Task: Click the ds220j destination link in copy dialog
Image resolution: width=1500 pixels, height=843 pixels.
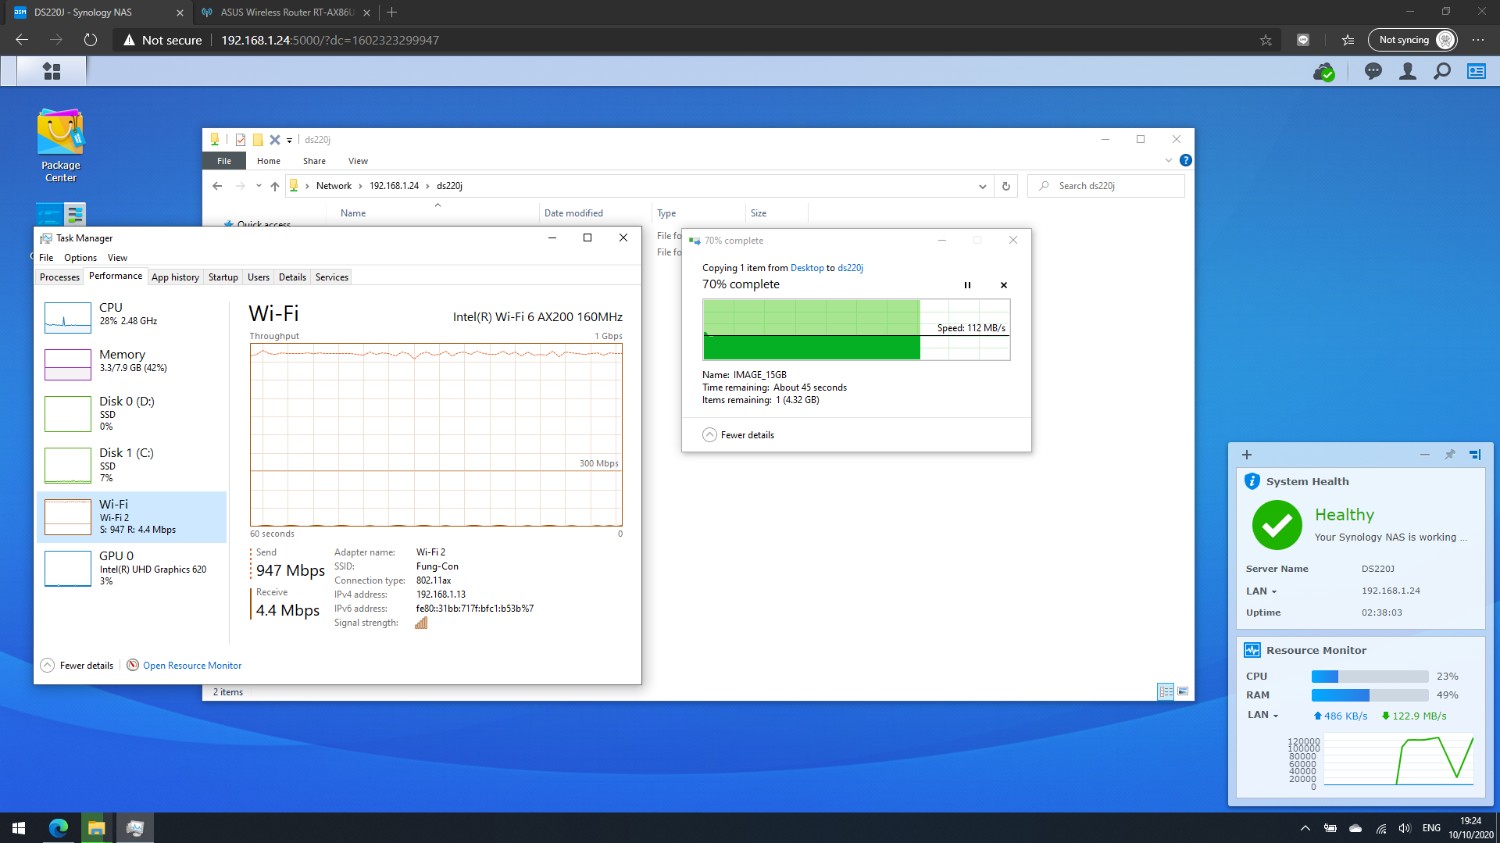Action: tap(850, 268)
